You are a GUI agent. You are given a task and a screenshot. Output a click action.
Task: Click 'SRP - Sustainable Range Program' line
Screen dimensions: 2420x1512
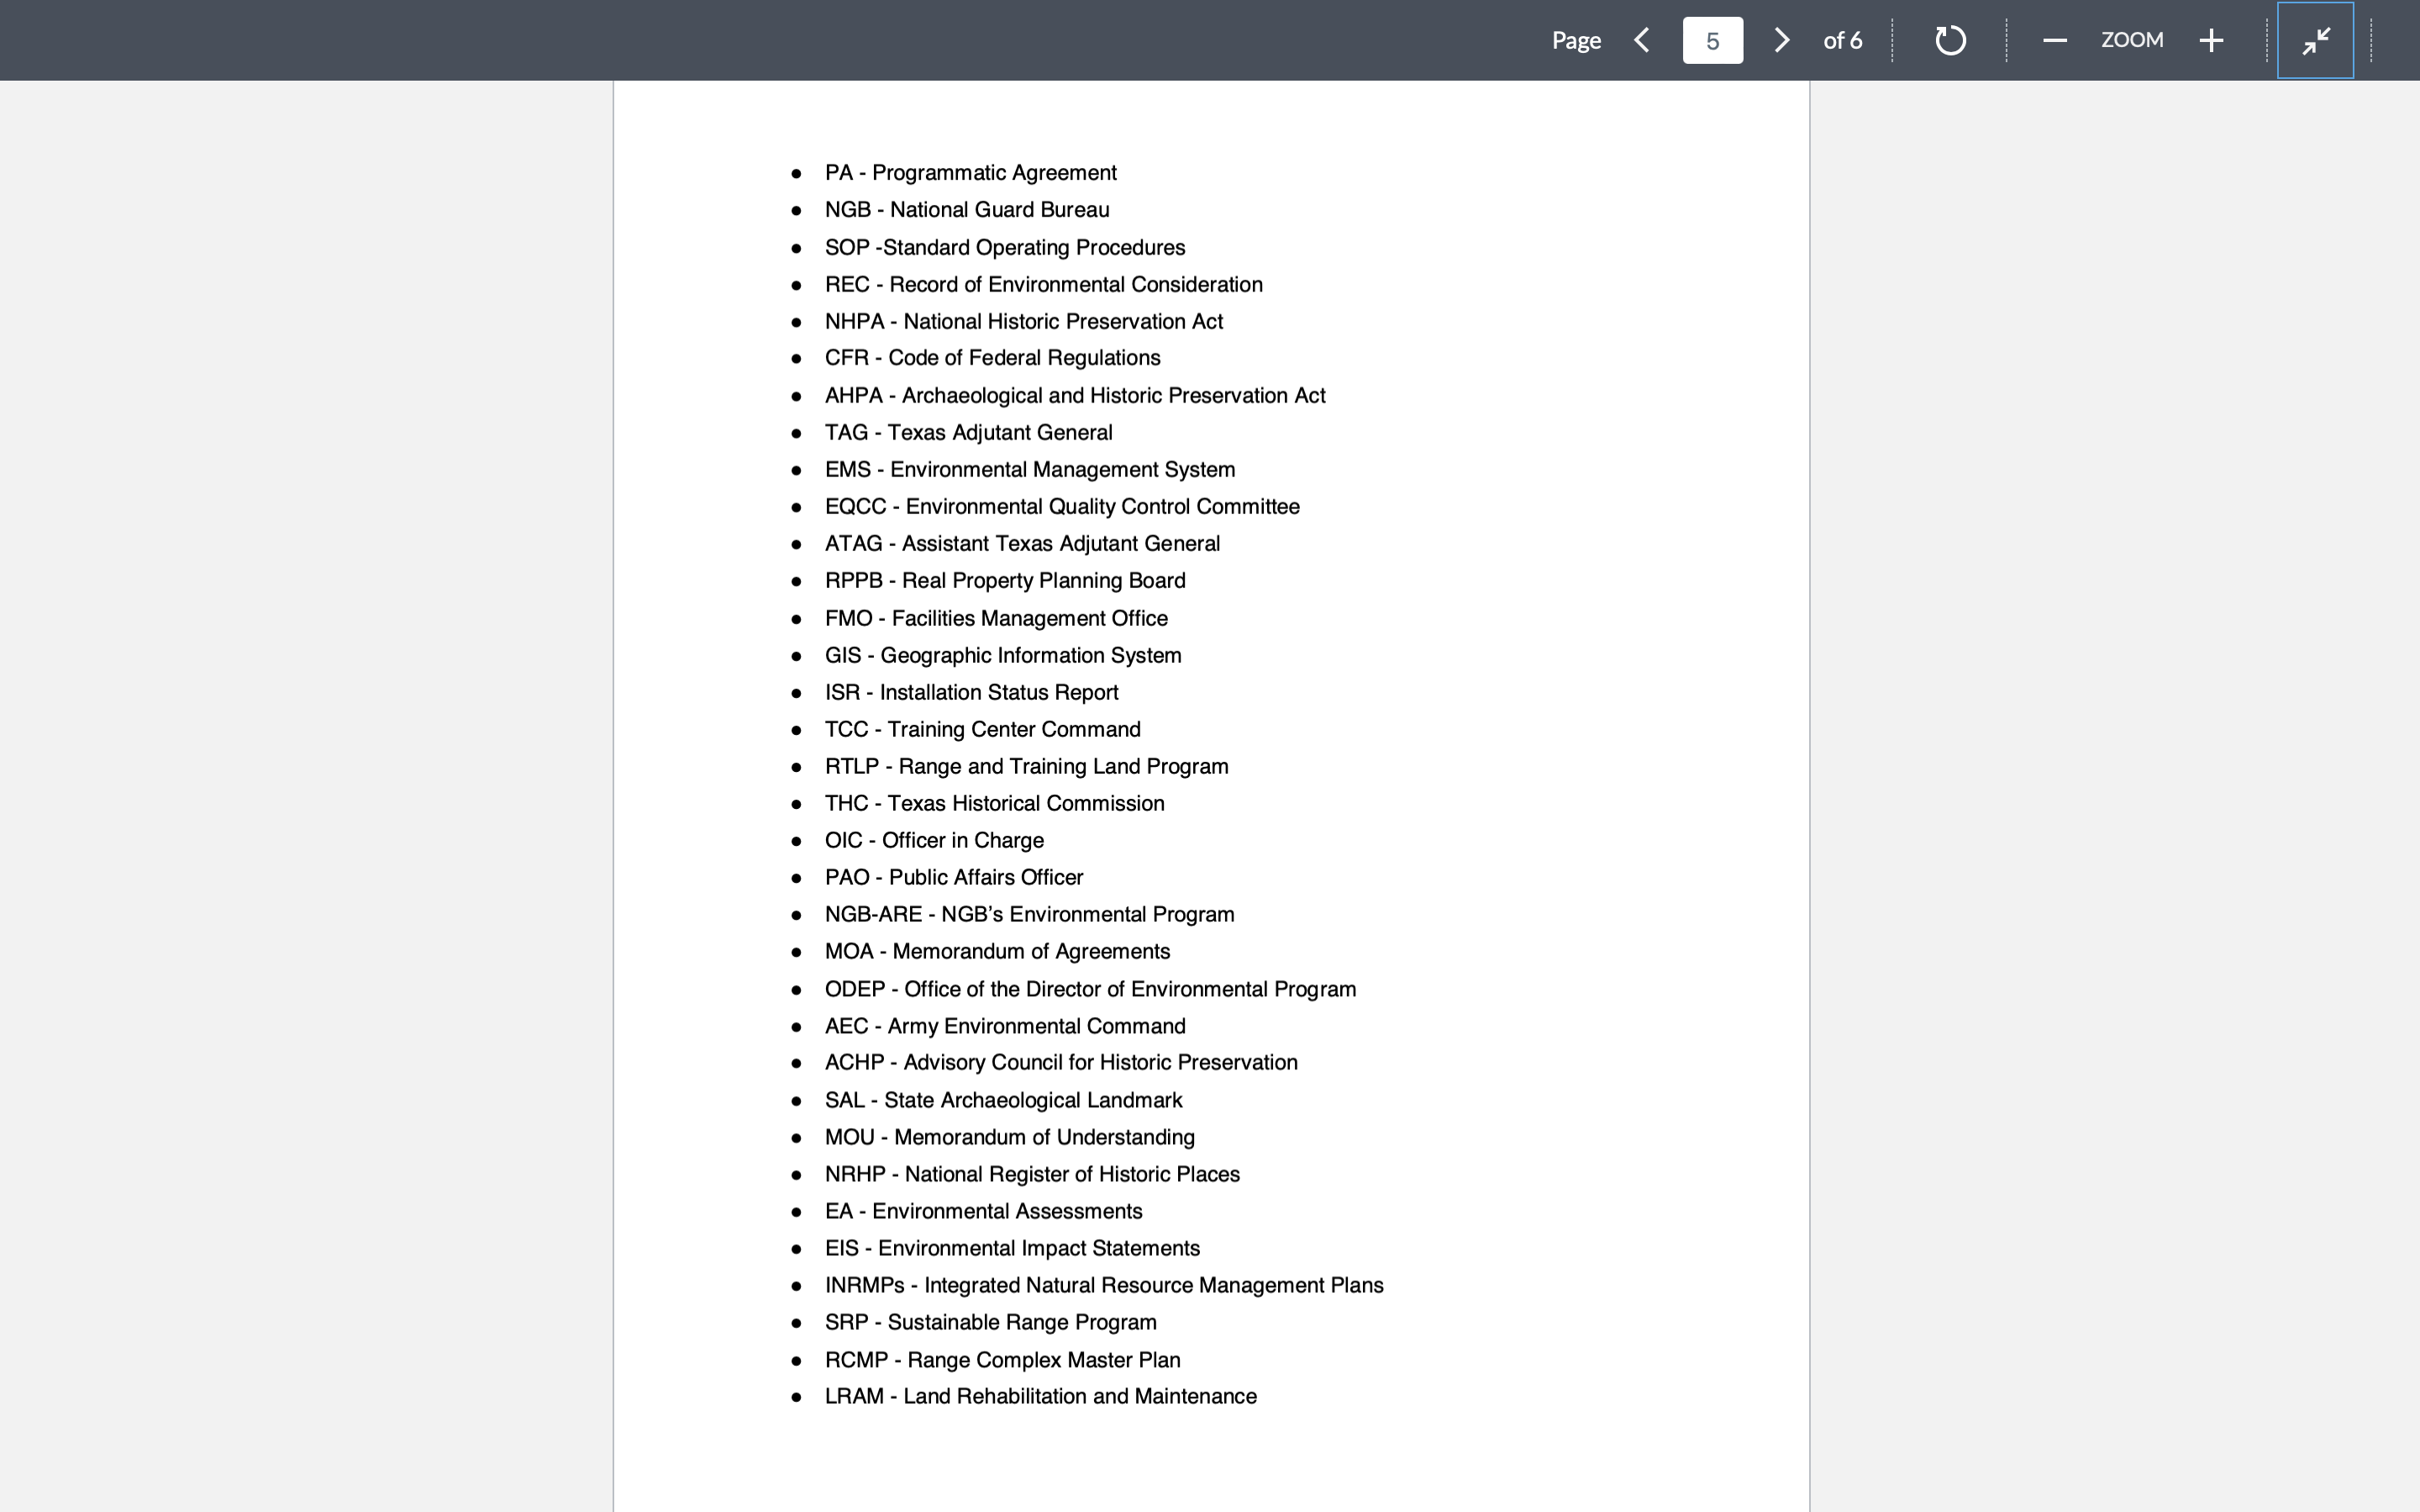[990, 1321]
